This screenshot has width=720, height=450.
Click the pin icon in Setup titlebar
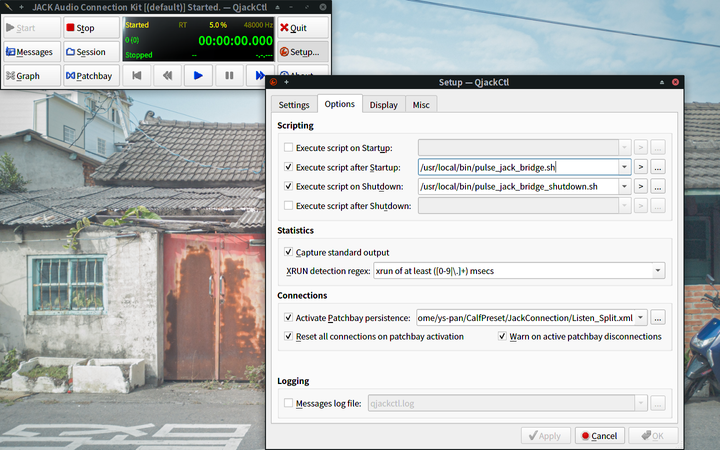[286, 82]
